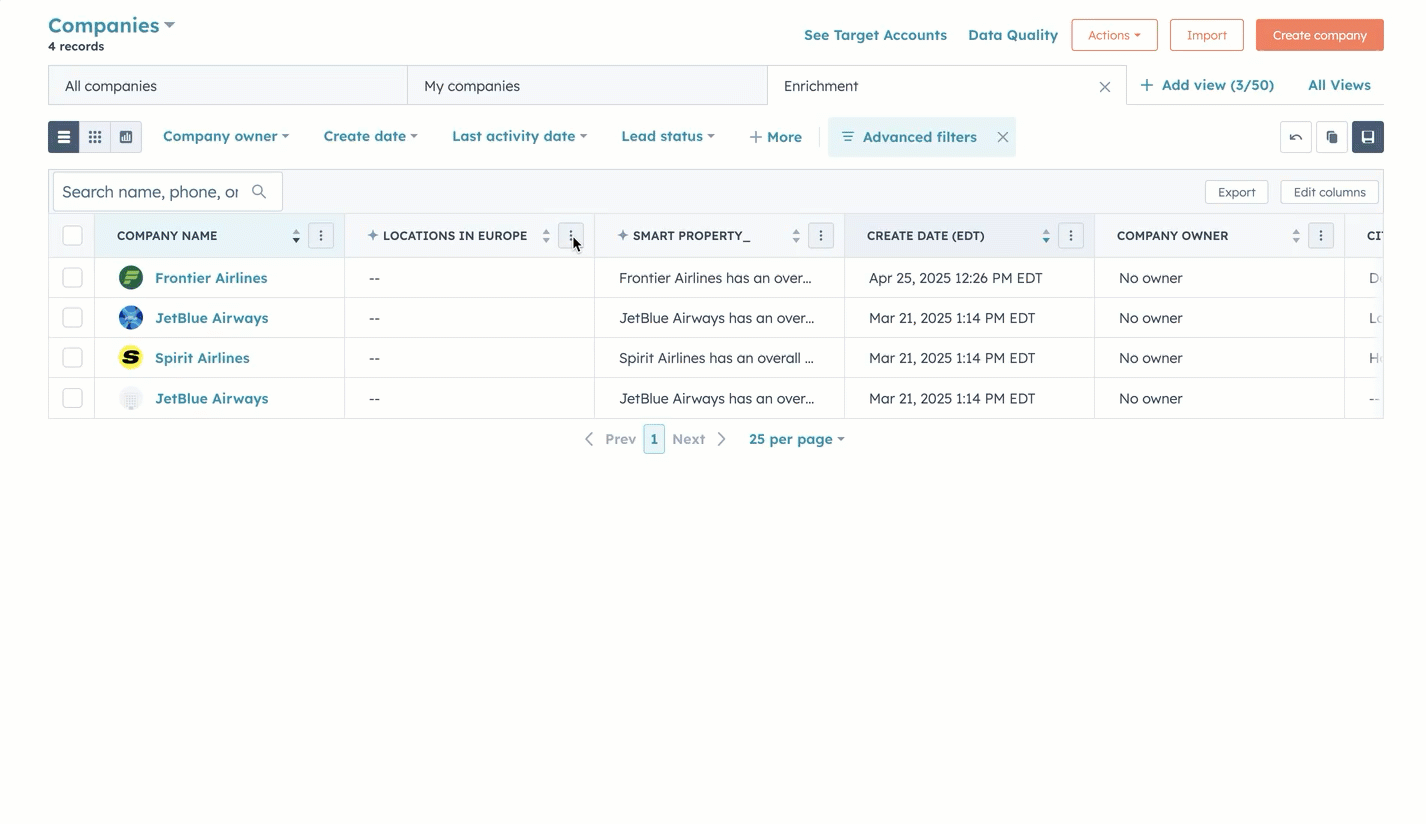This screenshot has height=824, width=1426.
Task: Open the Lead status filter dropdown
Action: [x=667, y=137]
